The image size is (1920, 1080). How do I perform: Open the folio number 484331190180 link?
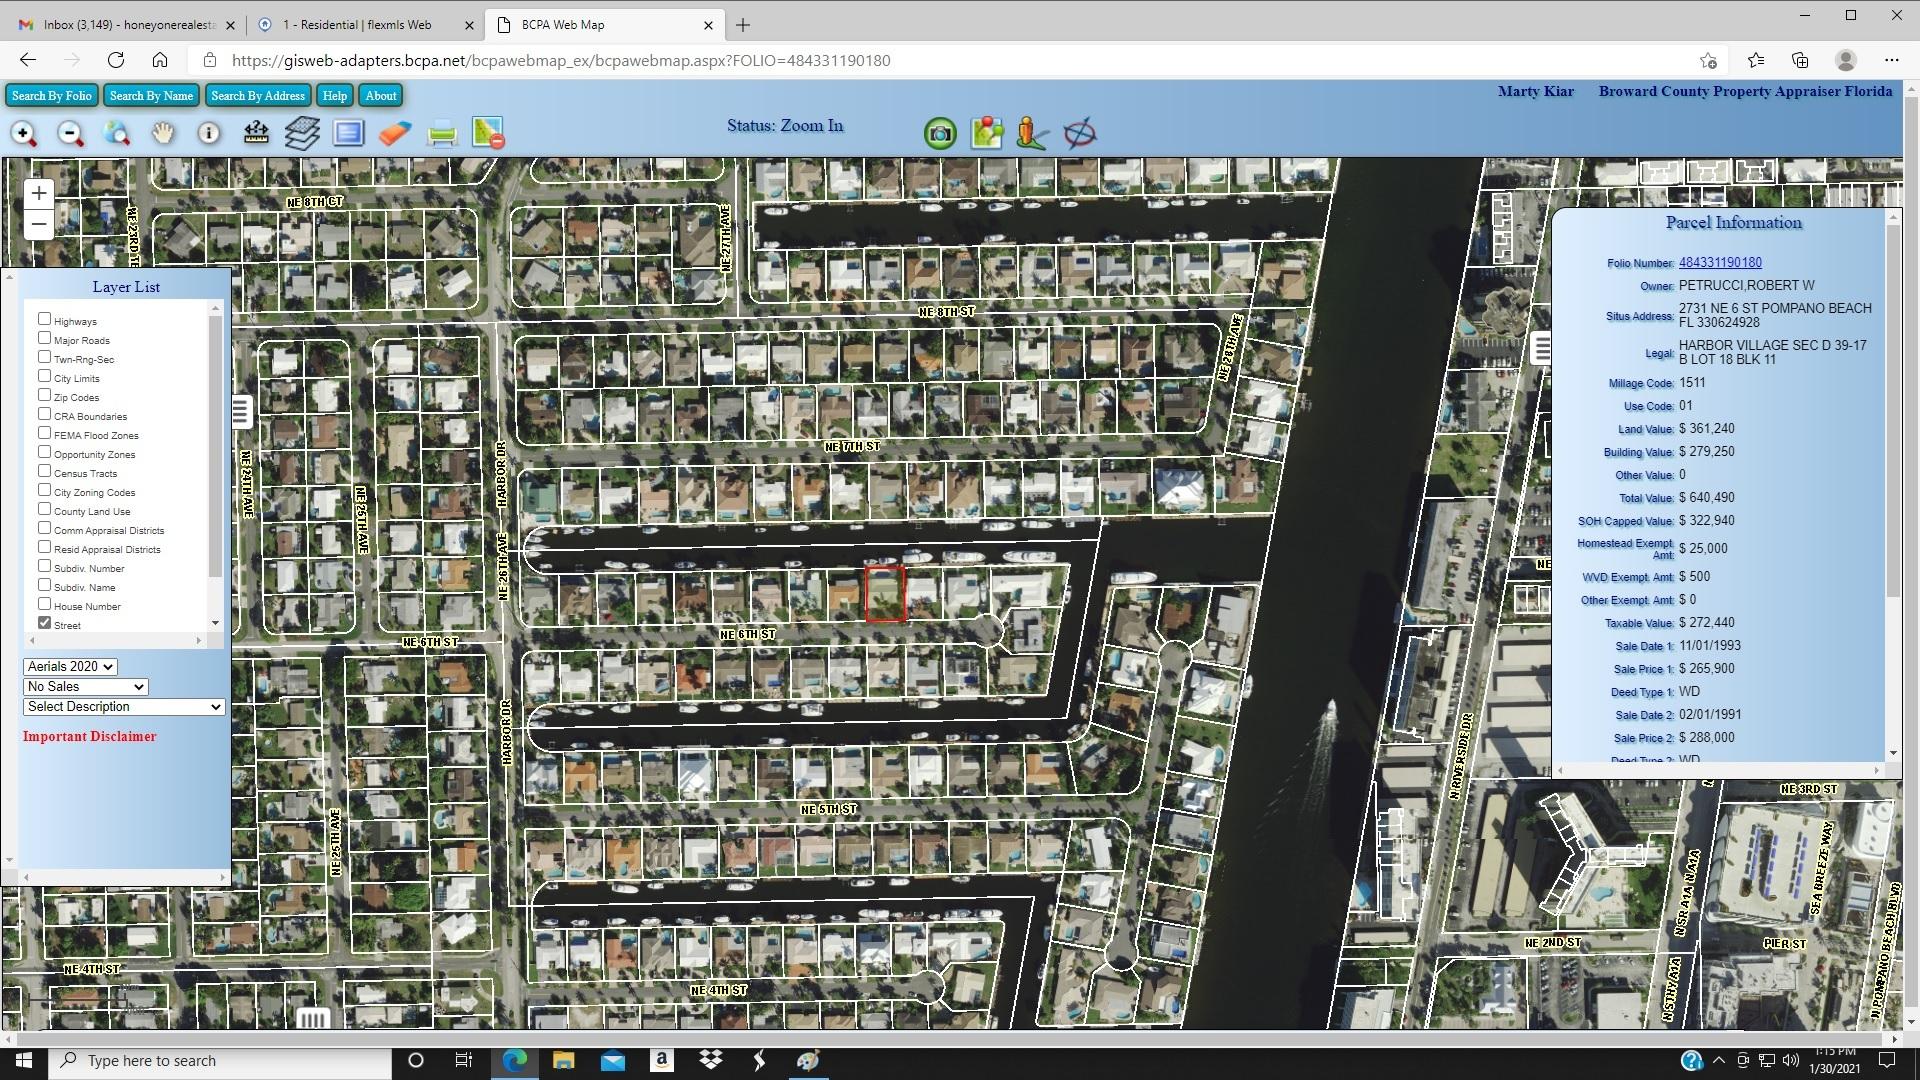pyautogui.click(x=1720, y=263)
